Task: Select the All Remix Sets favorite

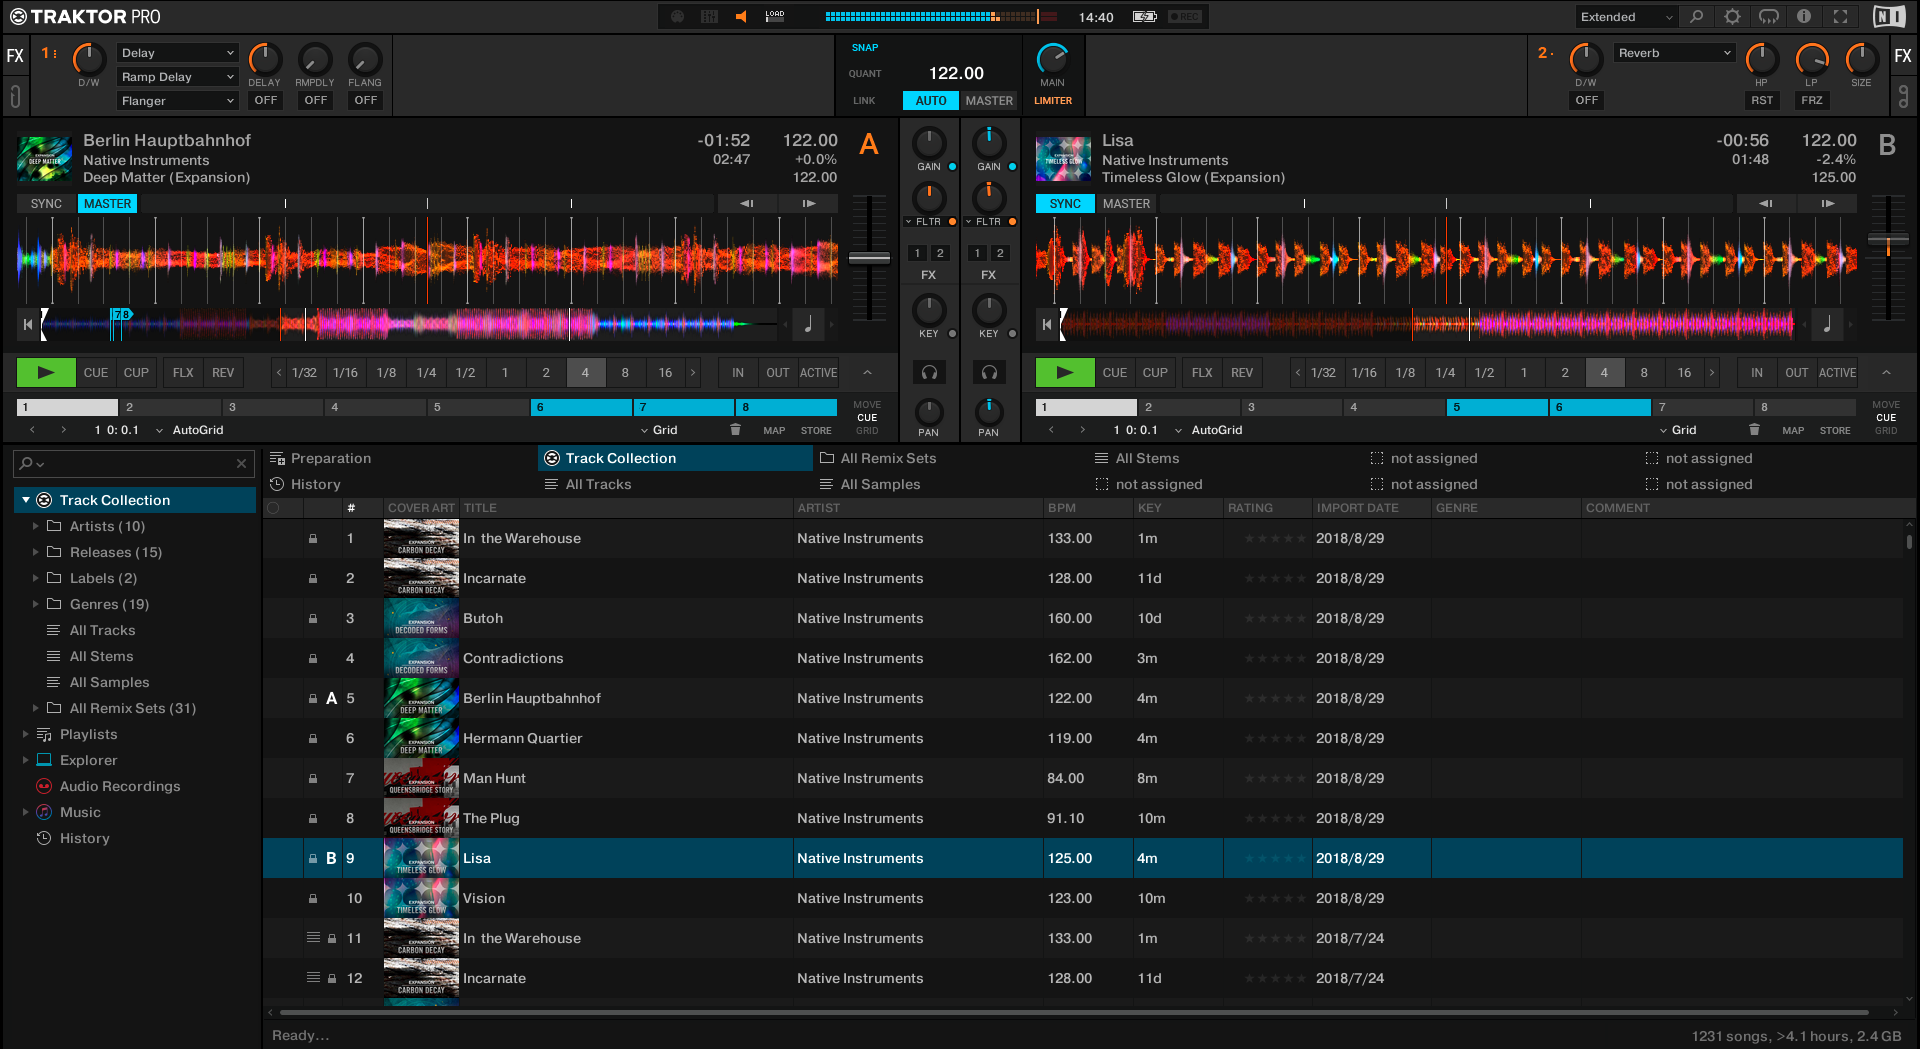Action: click(x=887, y=458)
